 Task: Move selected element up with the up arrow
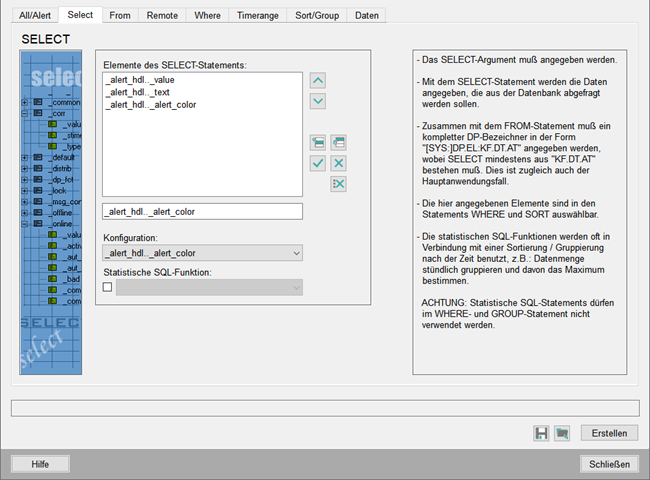coord(318,80)
